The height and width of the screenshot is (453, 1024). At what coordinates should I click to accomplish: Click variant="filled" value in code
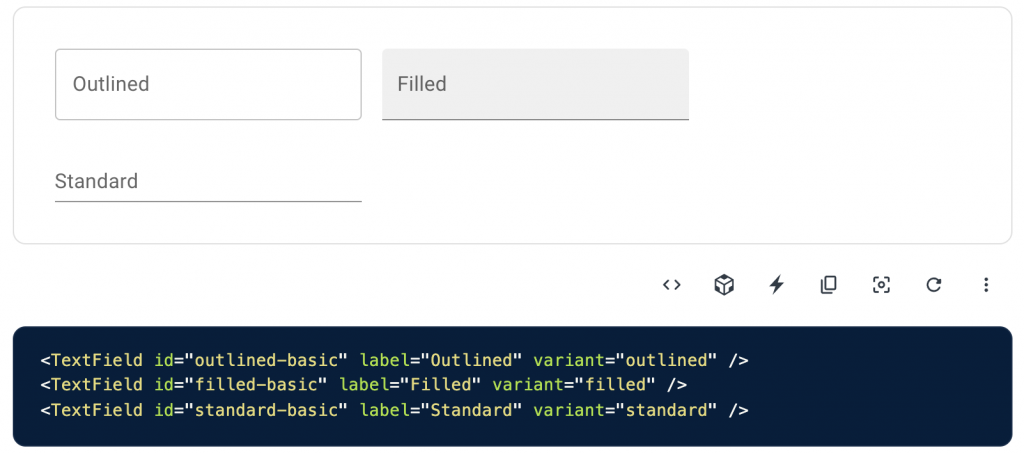(617, 385)
